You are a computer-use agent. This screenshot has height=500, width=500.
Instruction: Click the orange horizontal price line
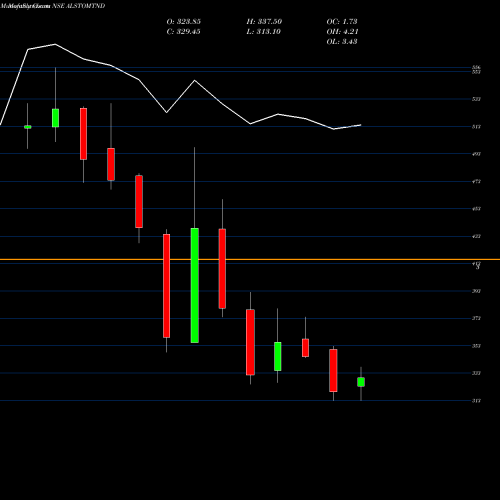pos(250,259)
